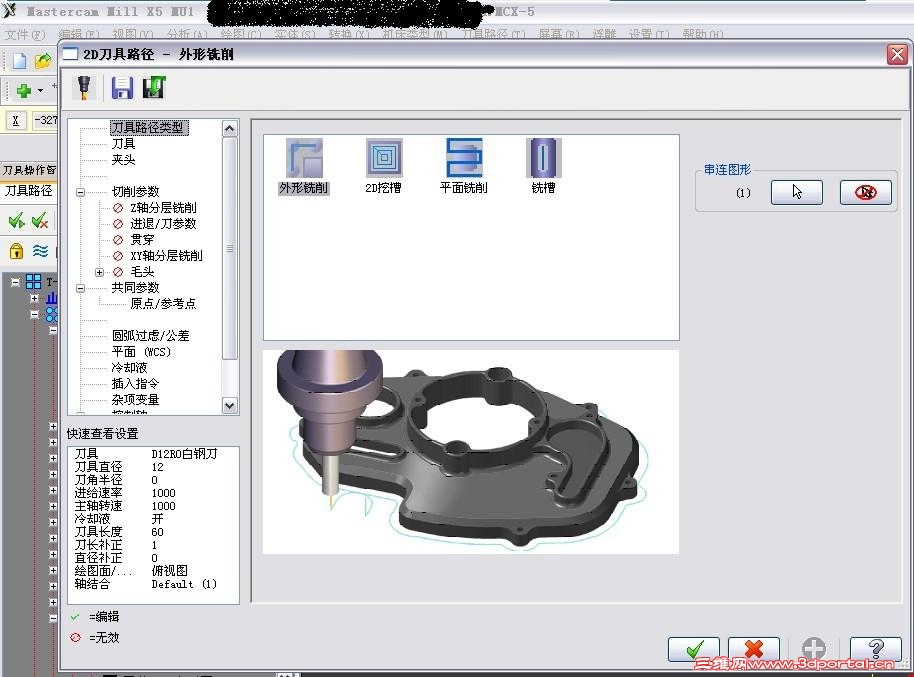914x677 pixels.
Task: Click the X coordinate value field
Action: click(x=44, y=121)
